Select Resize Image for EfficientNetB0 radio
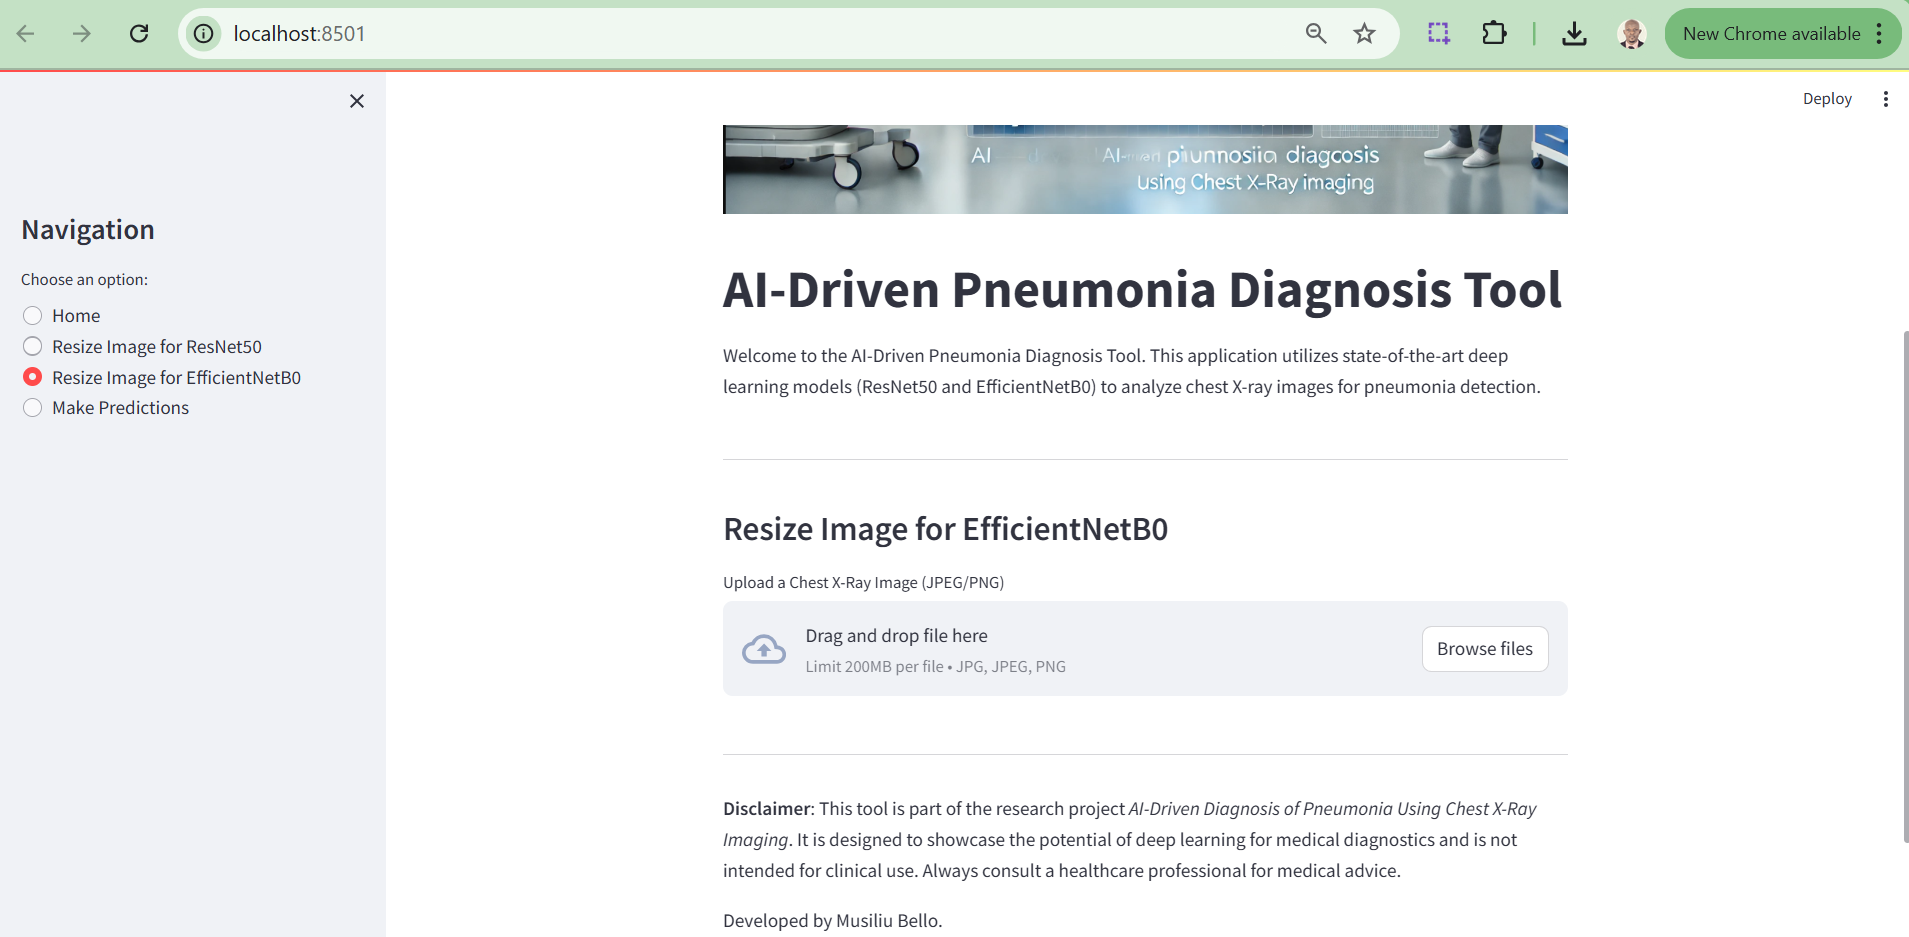Screen dimensions: 1909x937 pyautogui.click(x=33, y=377)
